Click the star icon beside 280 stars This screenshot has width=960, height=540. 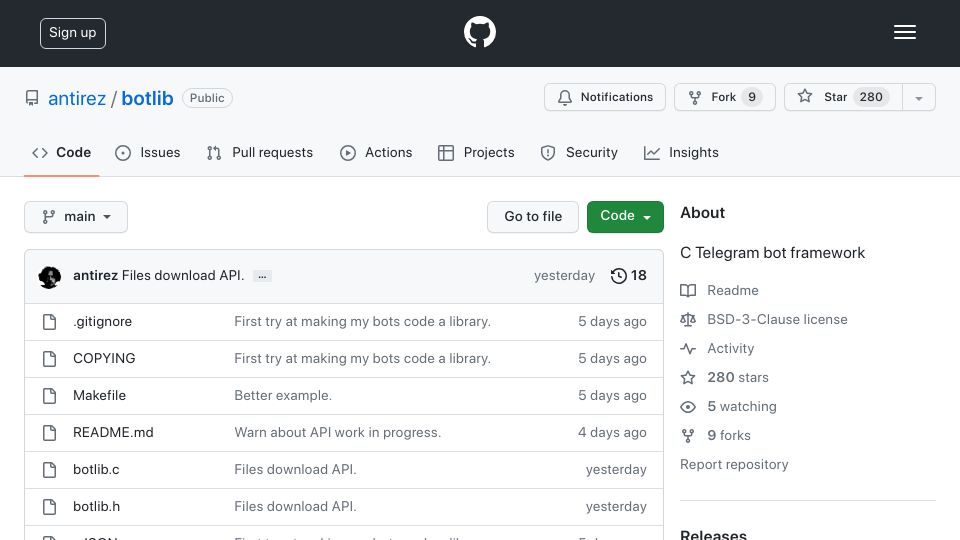click(688, 377)
